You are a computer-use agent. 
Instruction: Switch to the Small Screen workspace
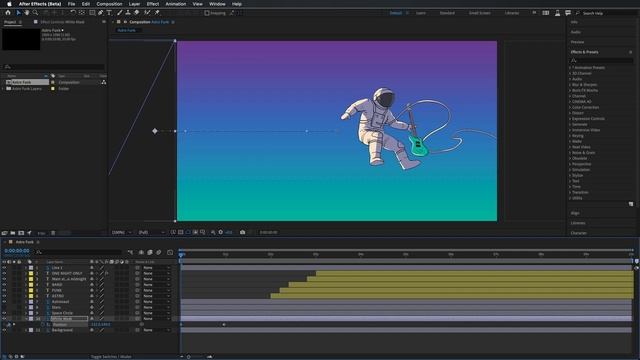pos(480,13)
